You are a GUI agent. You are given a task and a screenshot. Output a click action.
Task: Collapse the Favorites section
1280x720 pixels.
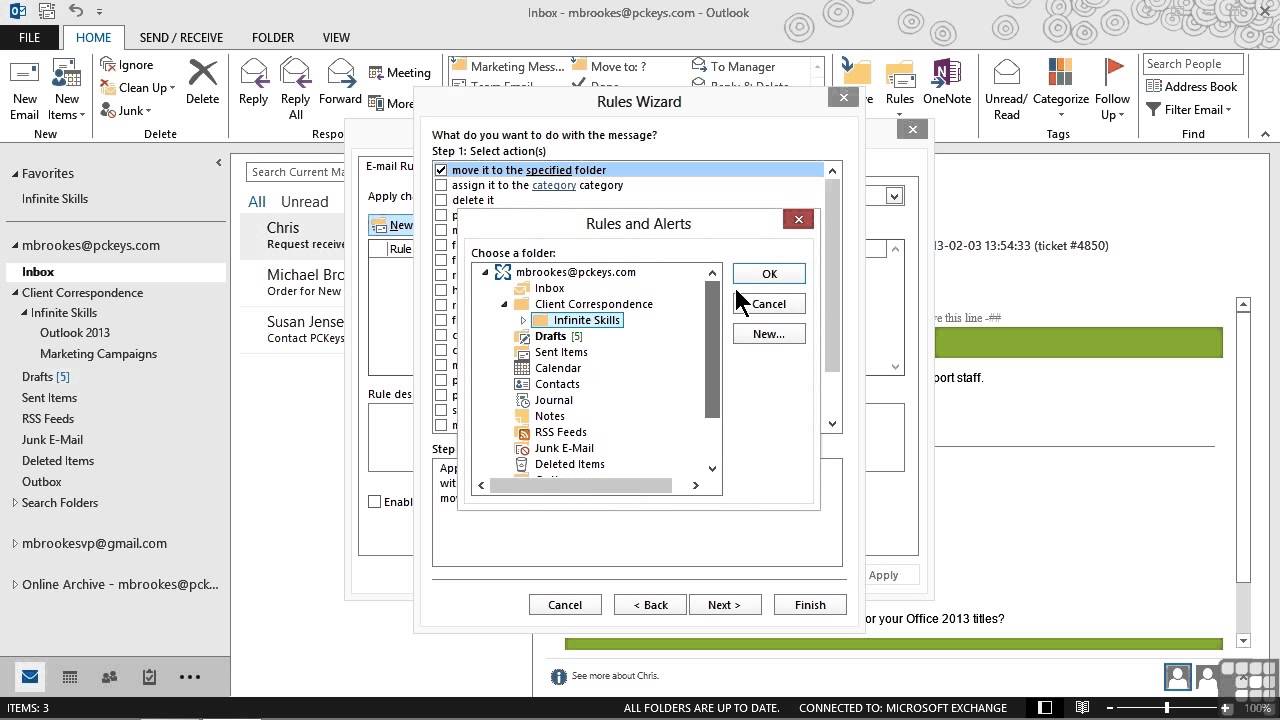click(x=15, y=174)
